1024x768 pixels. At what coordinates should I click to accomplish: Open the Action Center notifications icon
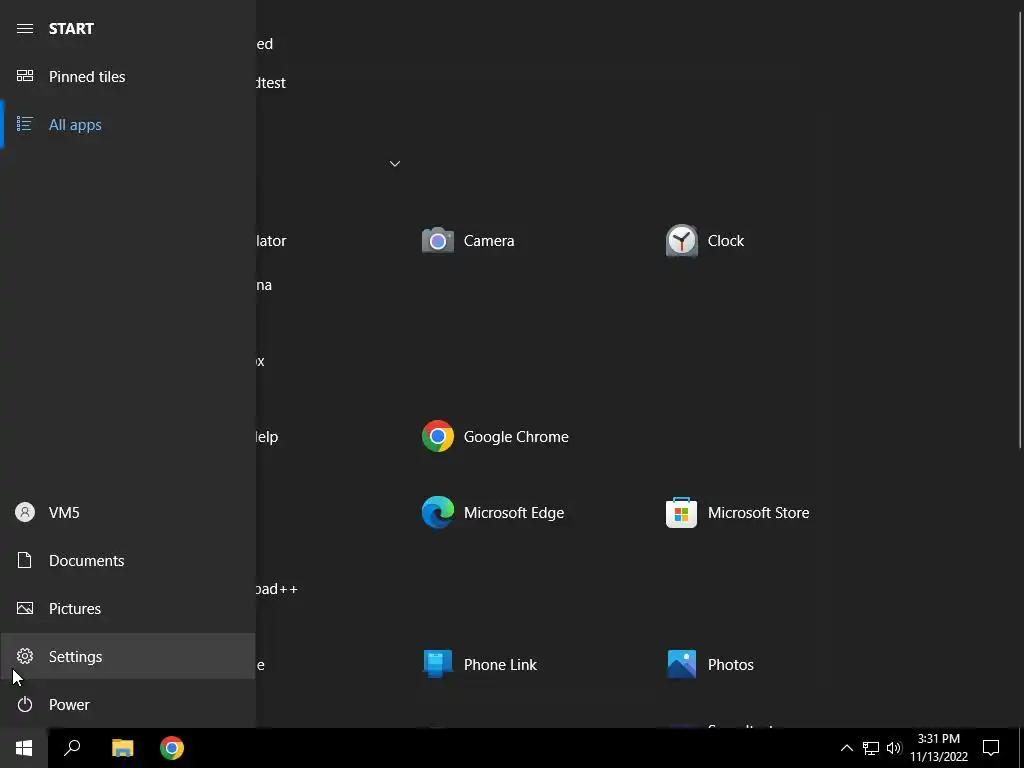pyautogui.click(x=991, y=748)
